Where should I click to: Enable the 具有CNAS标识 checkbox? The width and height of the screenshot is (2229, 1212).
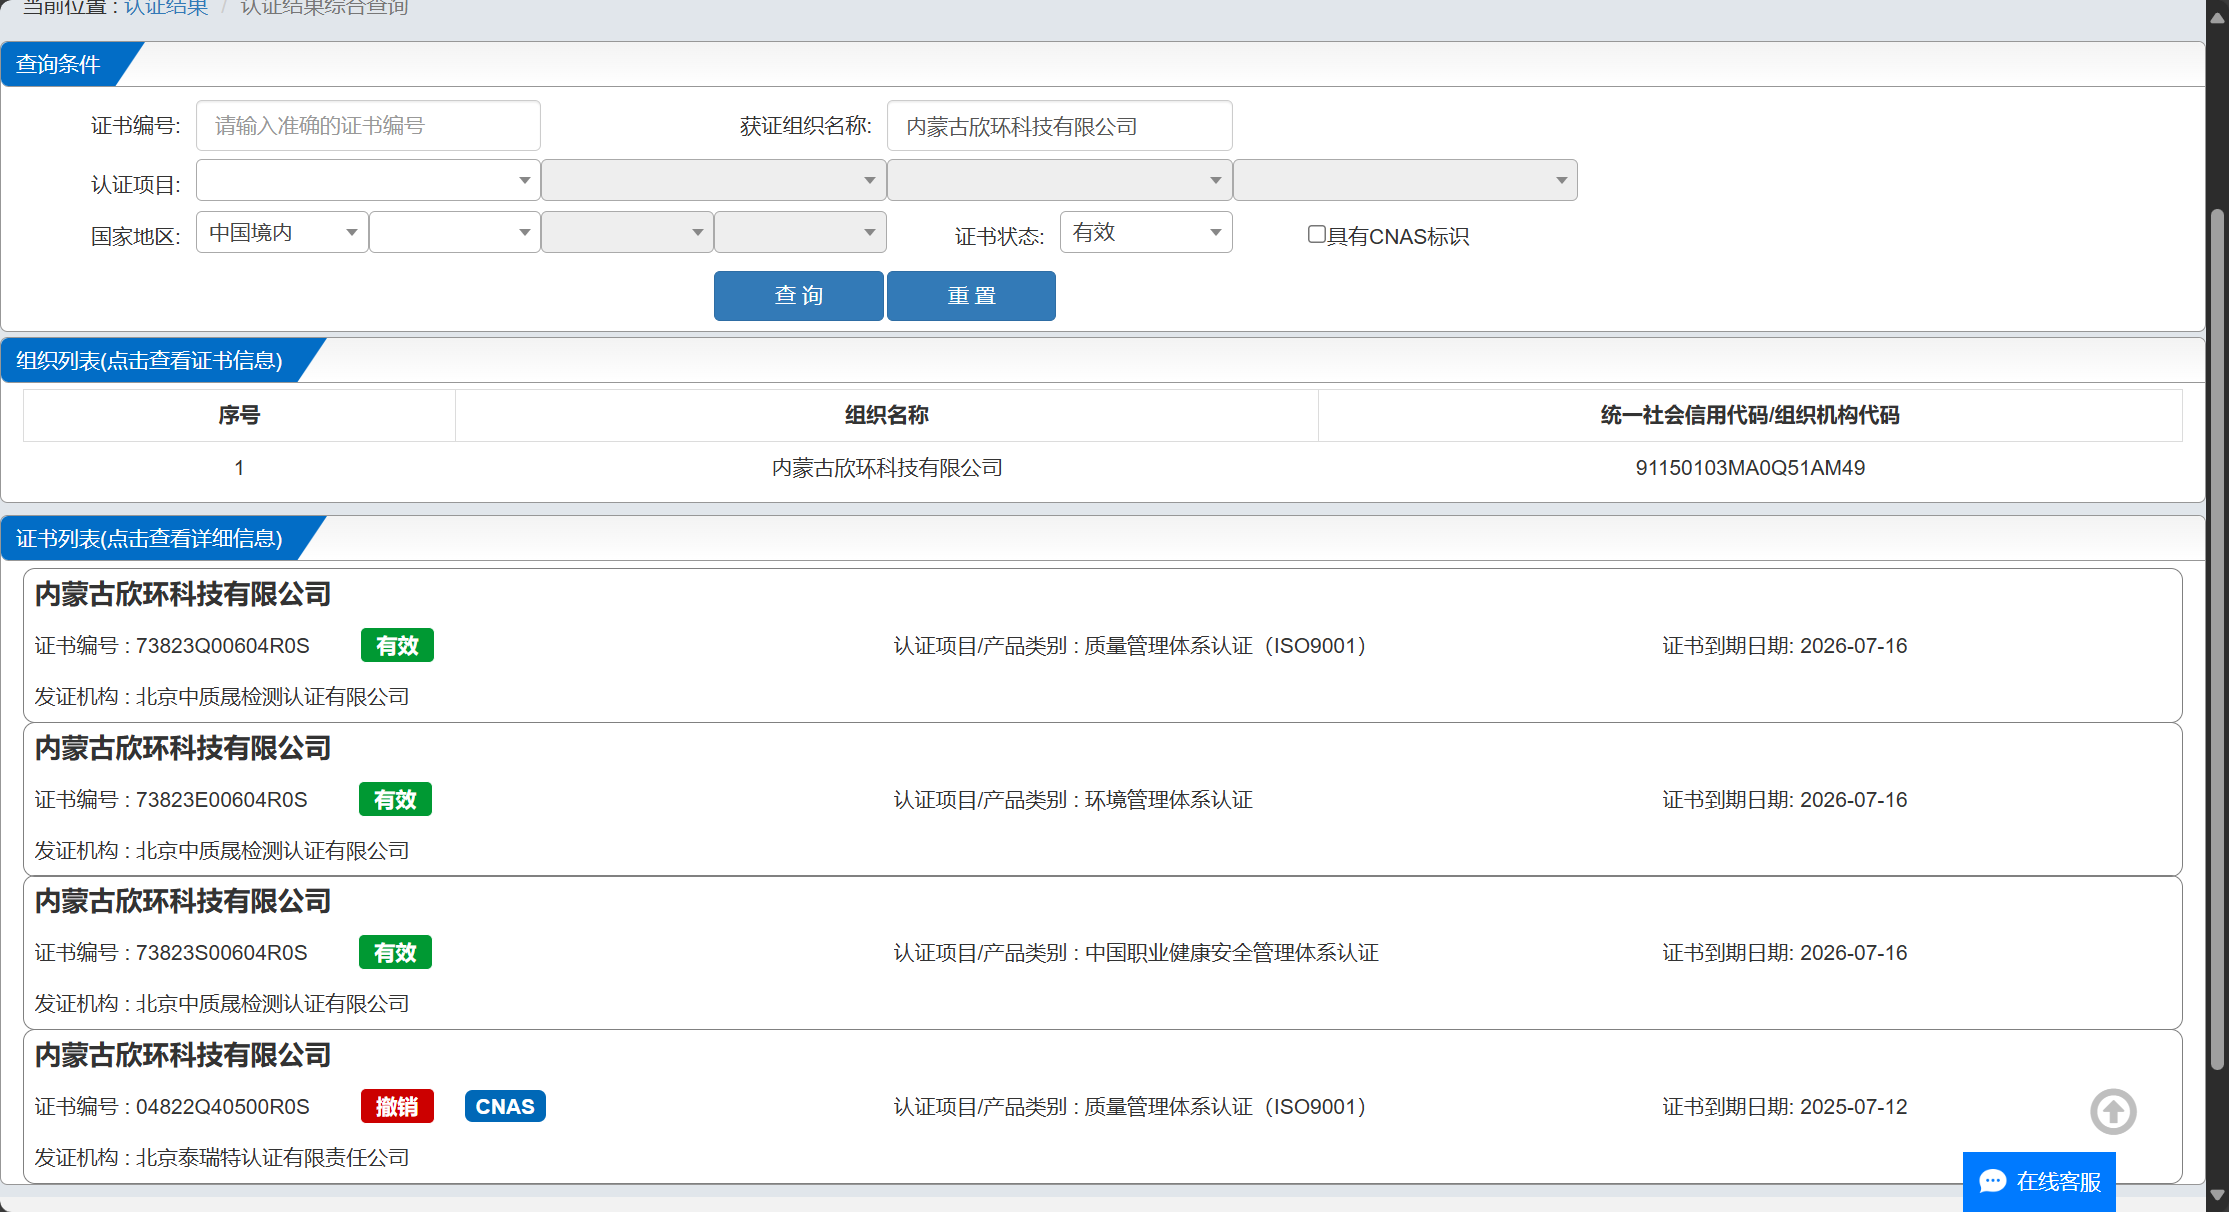click(1317, 234)
